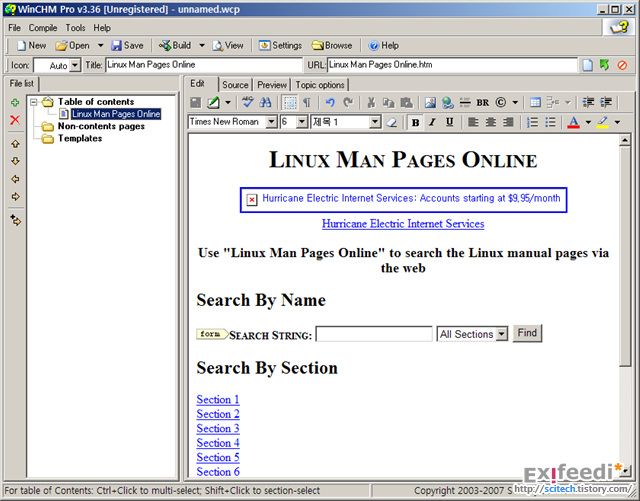Toggle show borders grid icon
The height and width of the screenshot is (501, 640).
point(289,102)
